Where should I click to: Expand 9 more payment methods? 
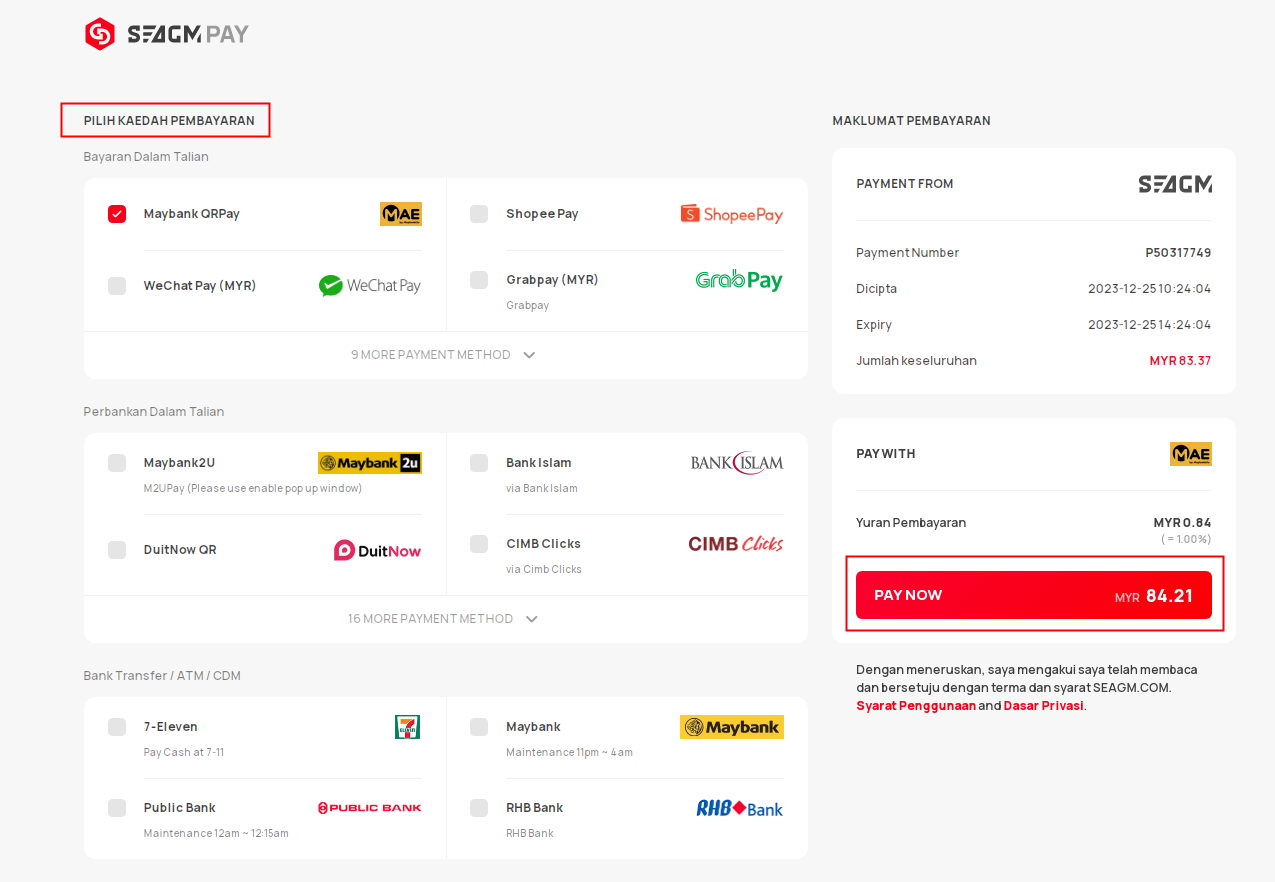pyautogui.click(x=444, y=355)
